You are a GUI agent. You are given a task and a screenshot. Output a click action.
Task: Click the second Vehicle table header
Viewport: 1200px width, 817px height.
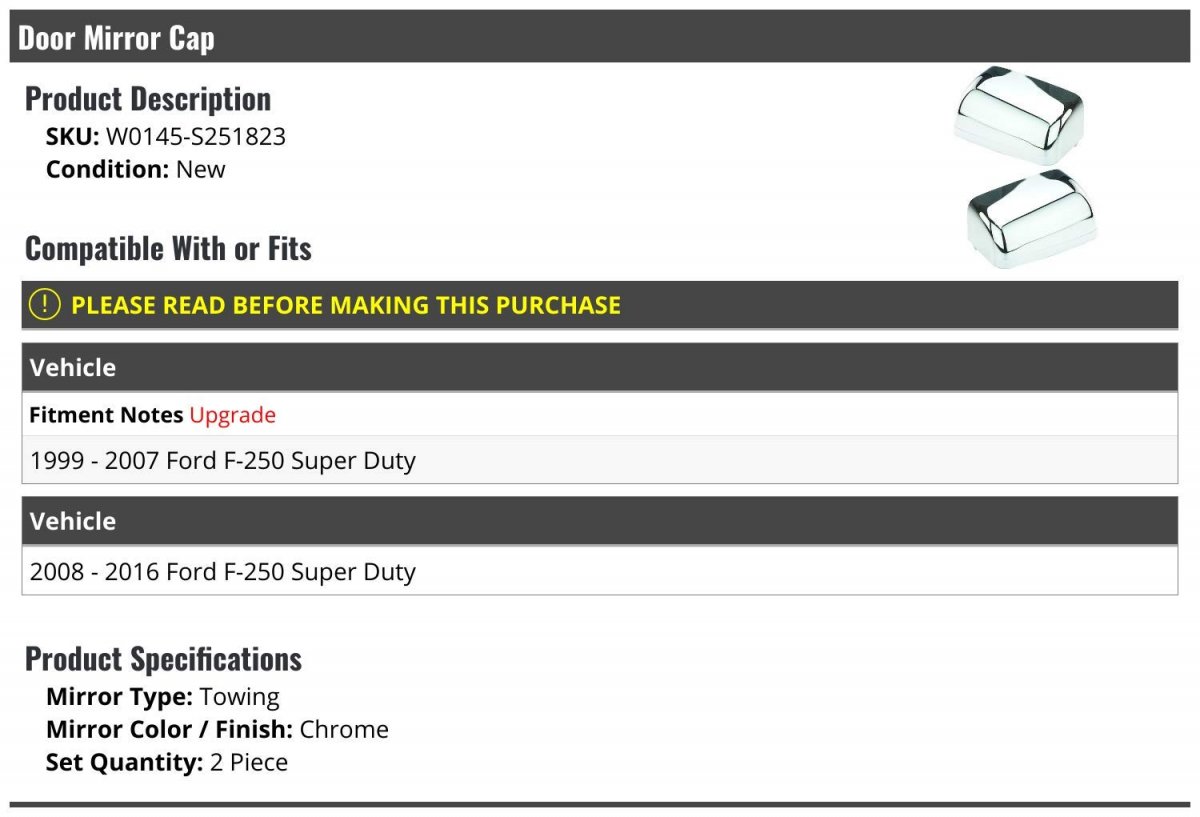(x=600, y=521)
